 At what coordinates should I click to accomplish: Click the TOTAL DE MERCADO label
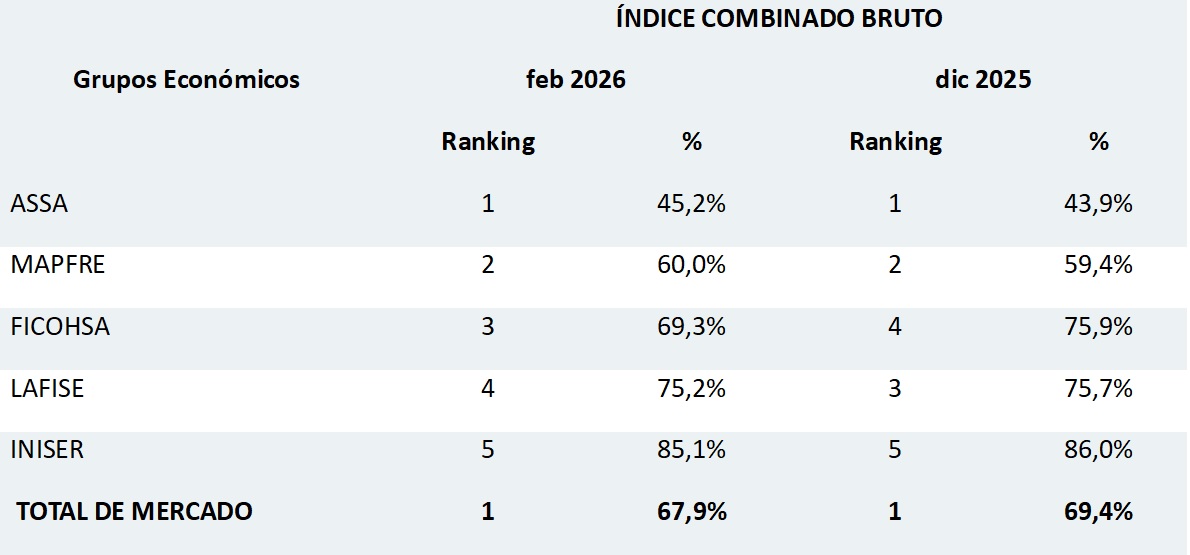point(134,511)
